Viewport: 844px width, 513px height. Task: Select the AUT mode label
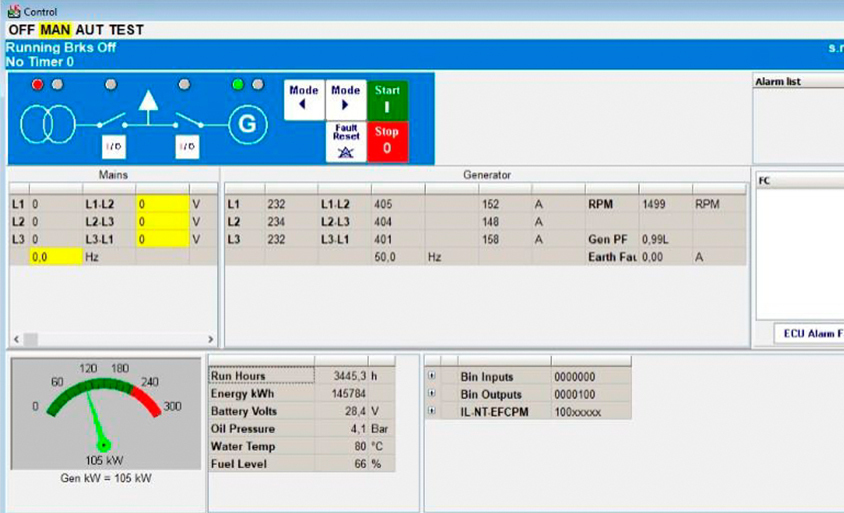click(90, 30)
